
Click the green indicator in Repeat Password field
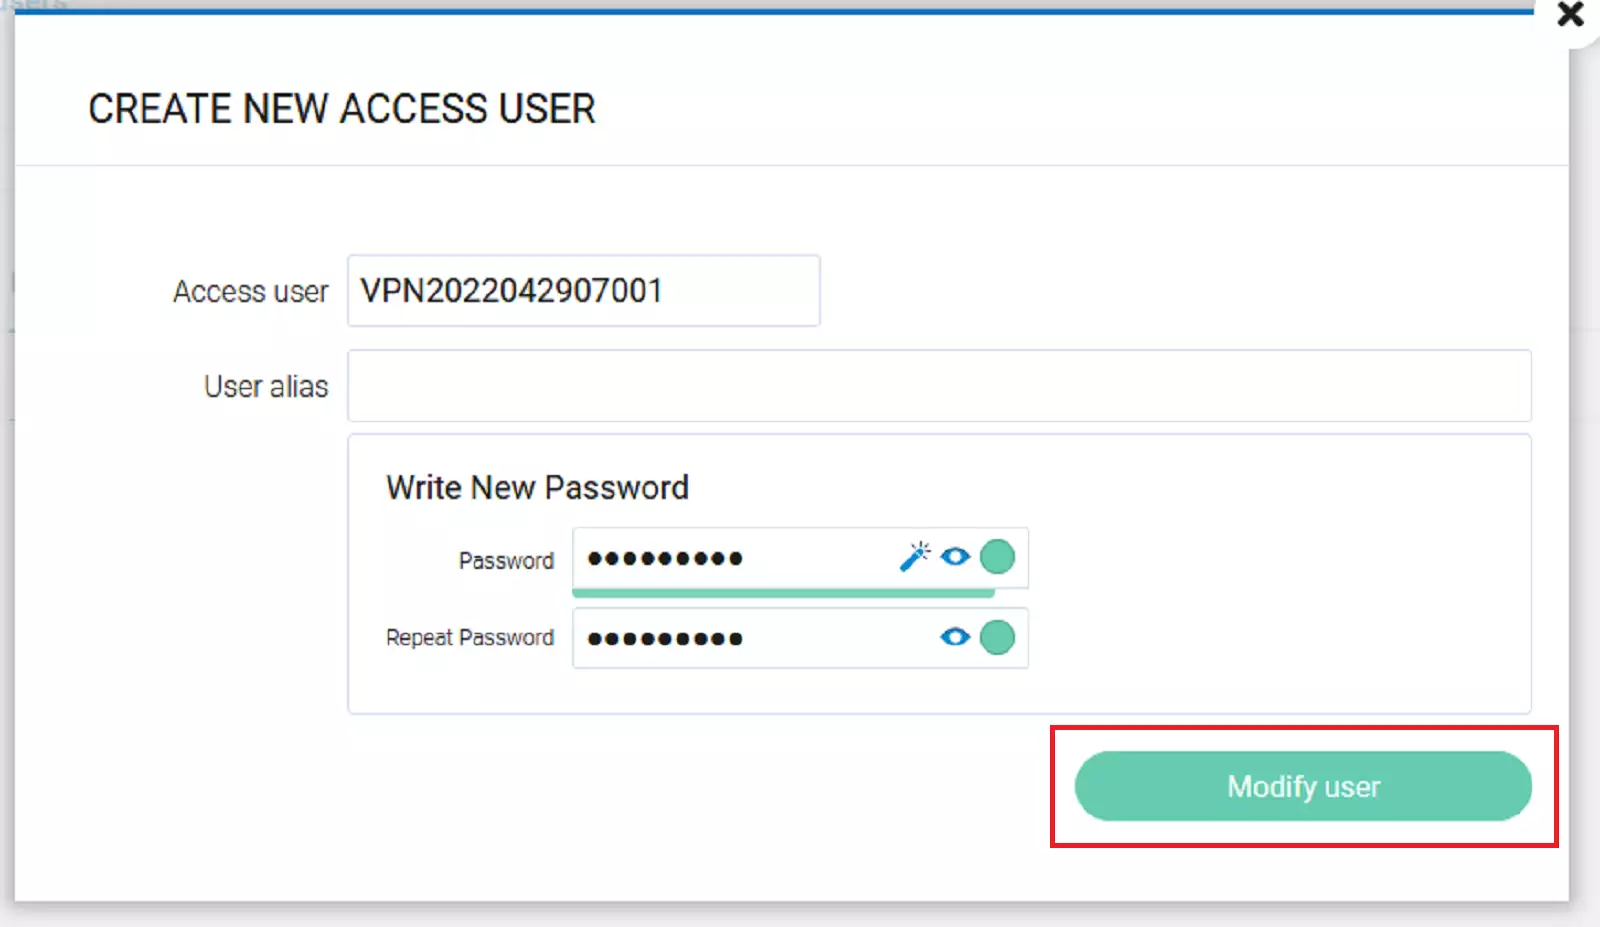[x=997, y=637]
